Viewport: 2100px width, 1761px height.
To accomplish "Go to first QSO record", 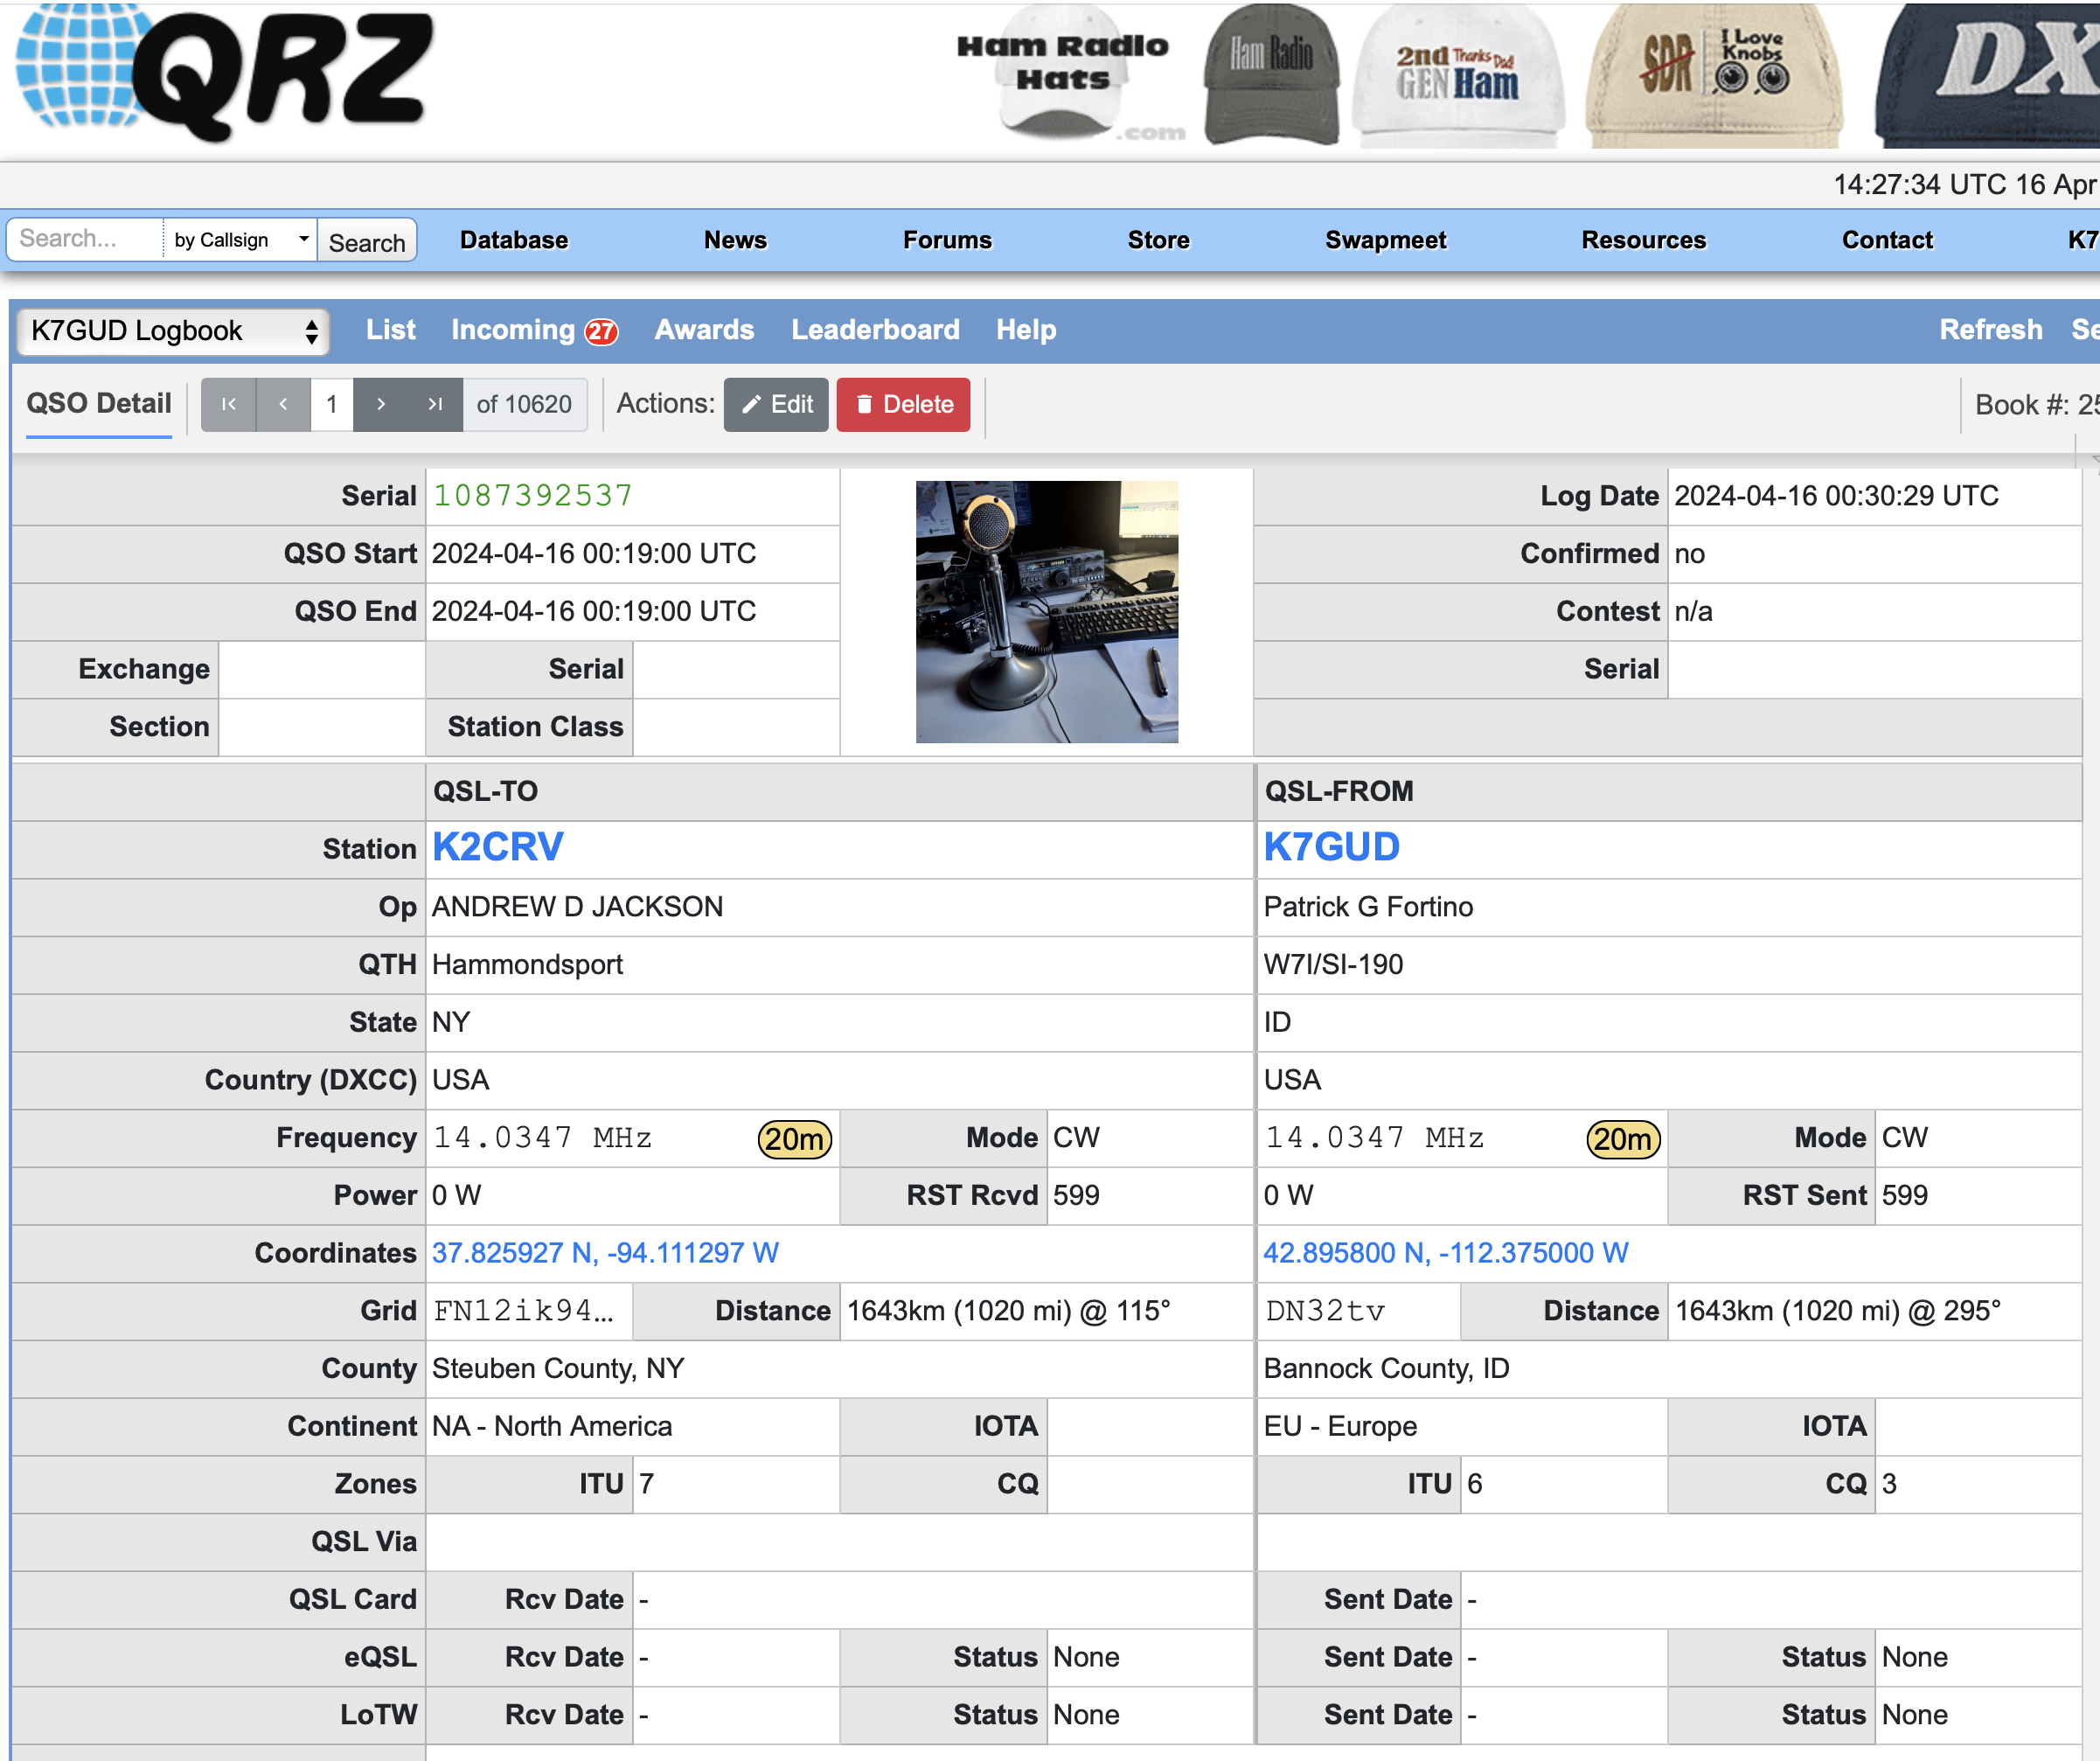I will 228,404.
